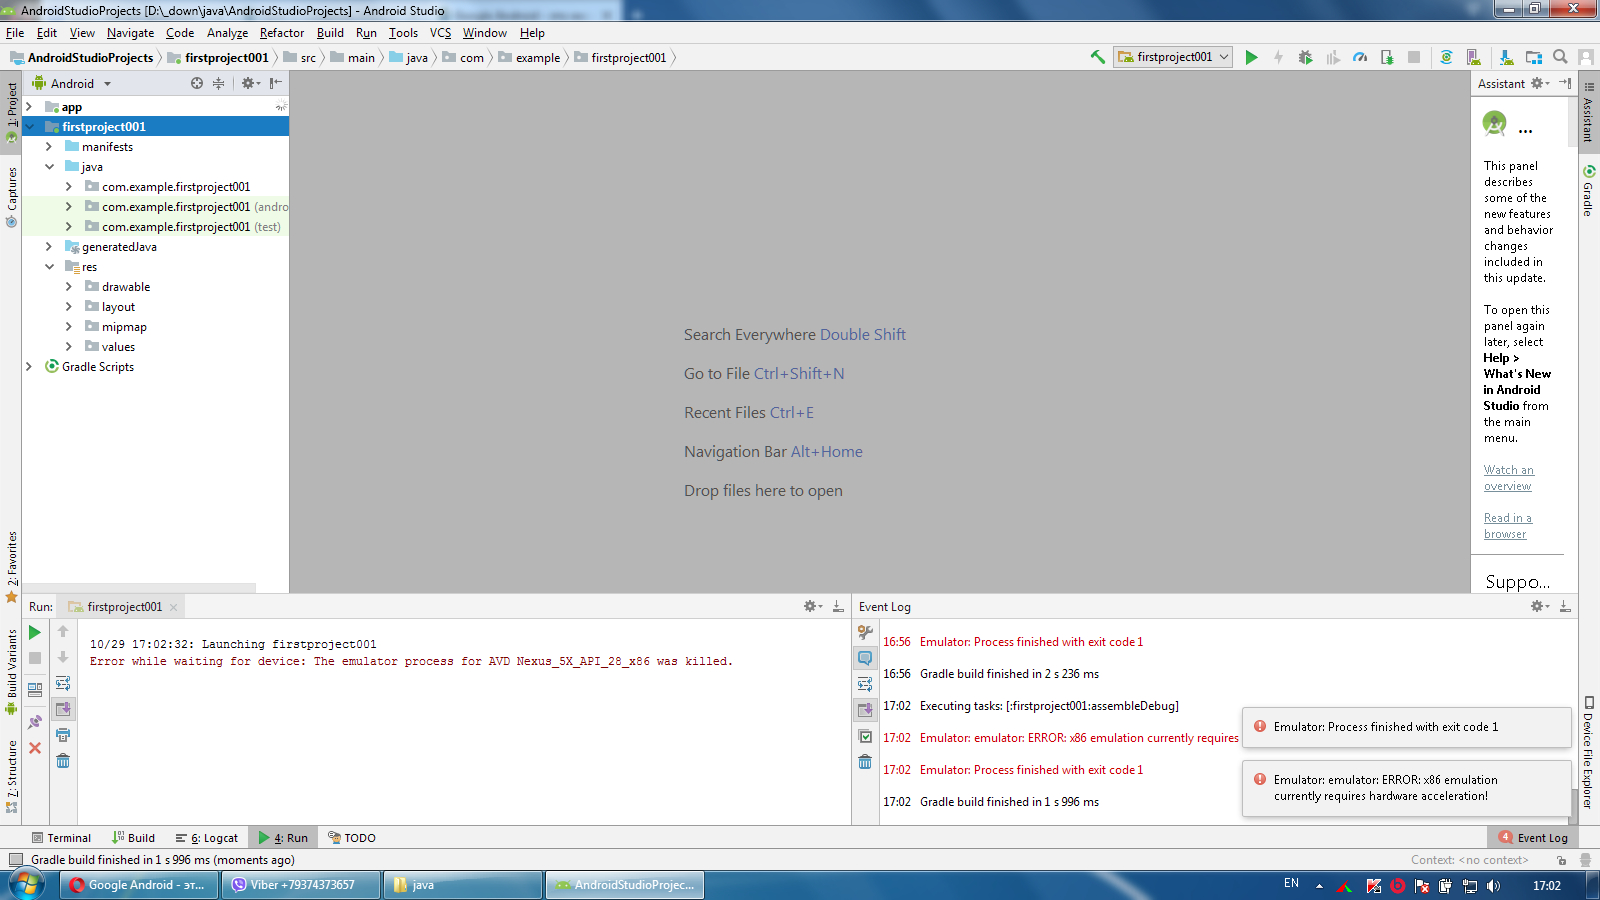Open the profiler gauge icon in toolbar

point(1360,57)
